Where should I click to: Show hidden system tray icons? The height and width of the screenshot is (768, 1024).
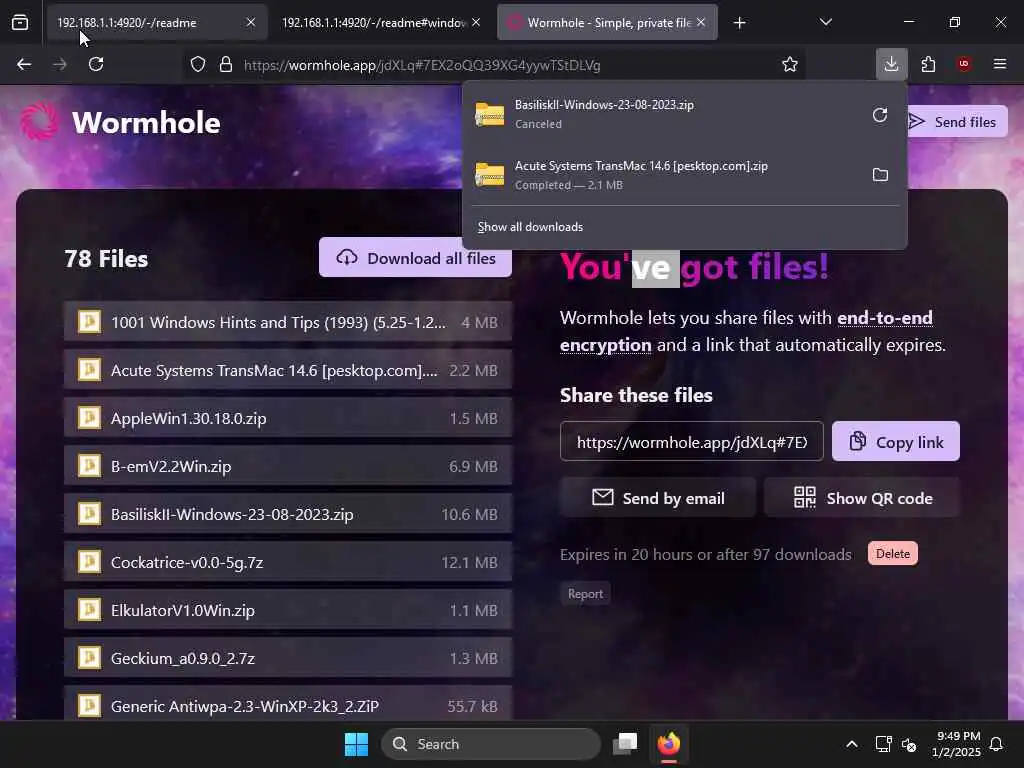click(x=852, y=744)
